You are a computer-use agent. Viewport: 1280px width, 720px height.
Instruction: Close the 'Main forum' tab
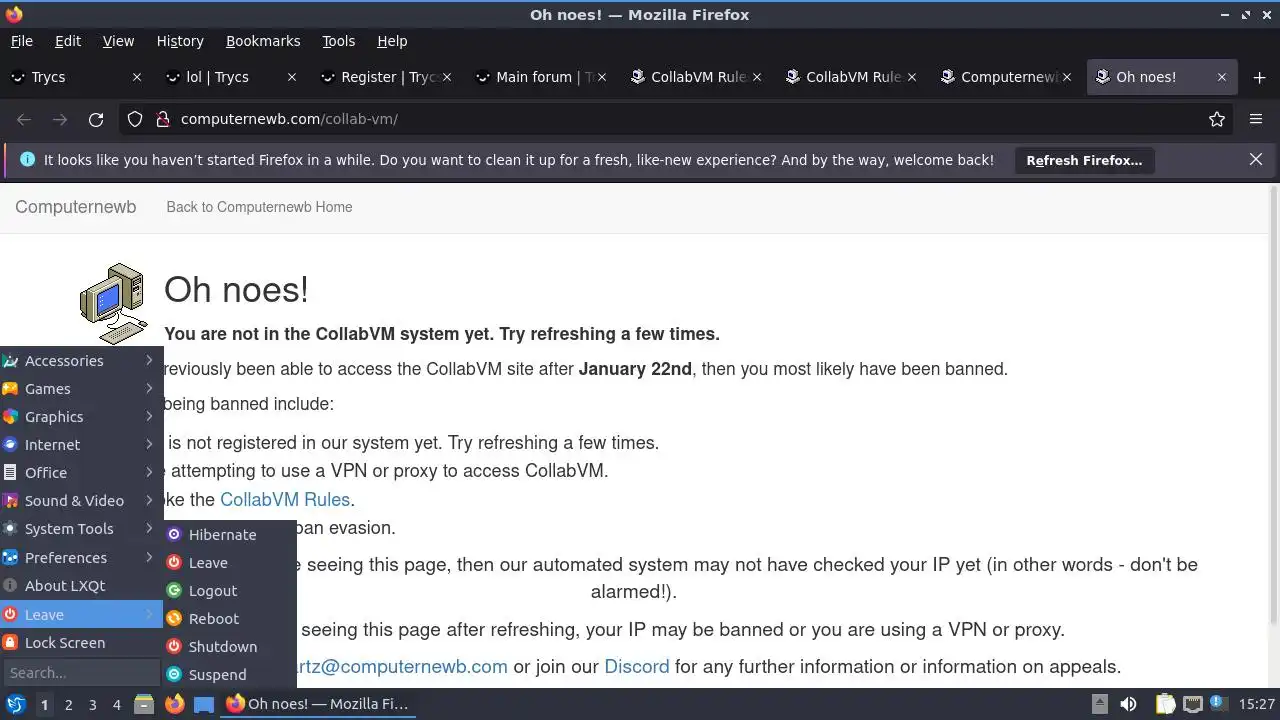[602, 77]
